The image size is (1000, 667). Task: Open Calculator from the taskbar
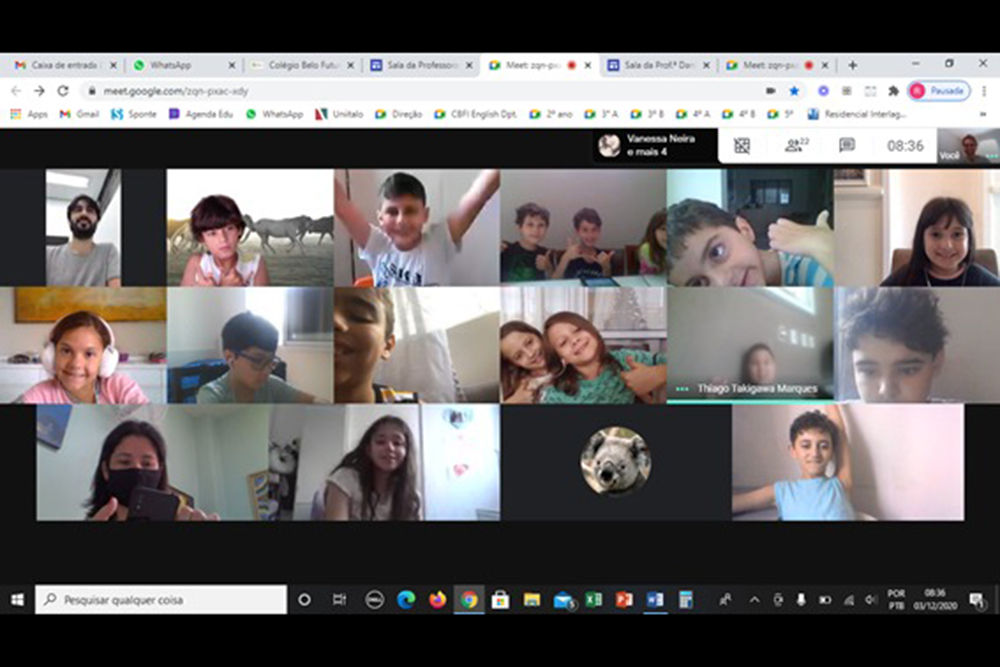[x=686, y=599]
